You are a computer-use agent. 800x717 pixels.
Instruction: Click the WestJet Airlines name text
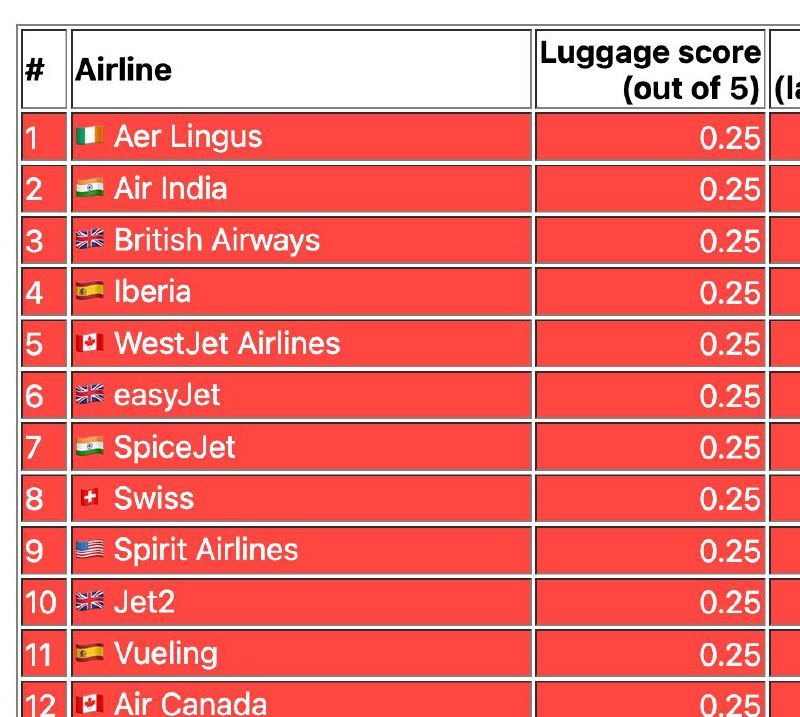pos(227,343)
